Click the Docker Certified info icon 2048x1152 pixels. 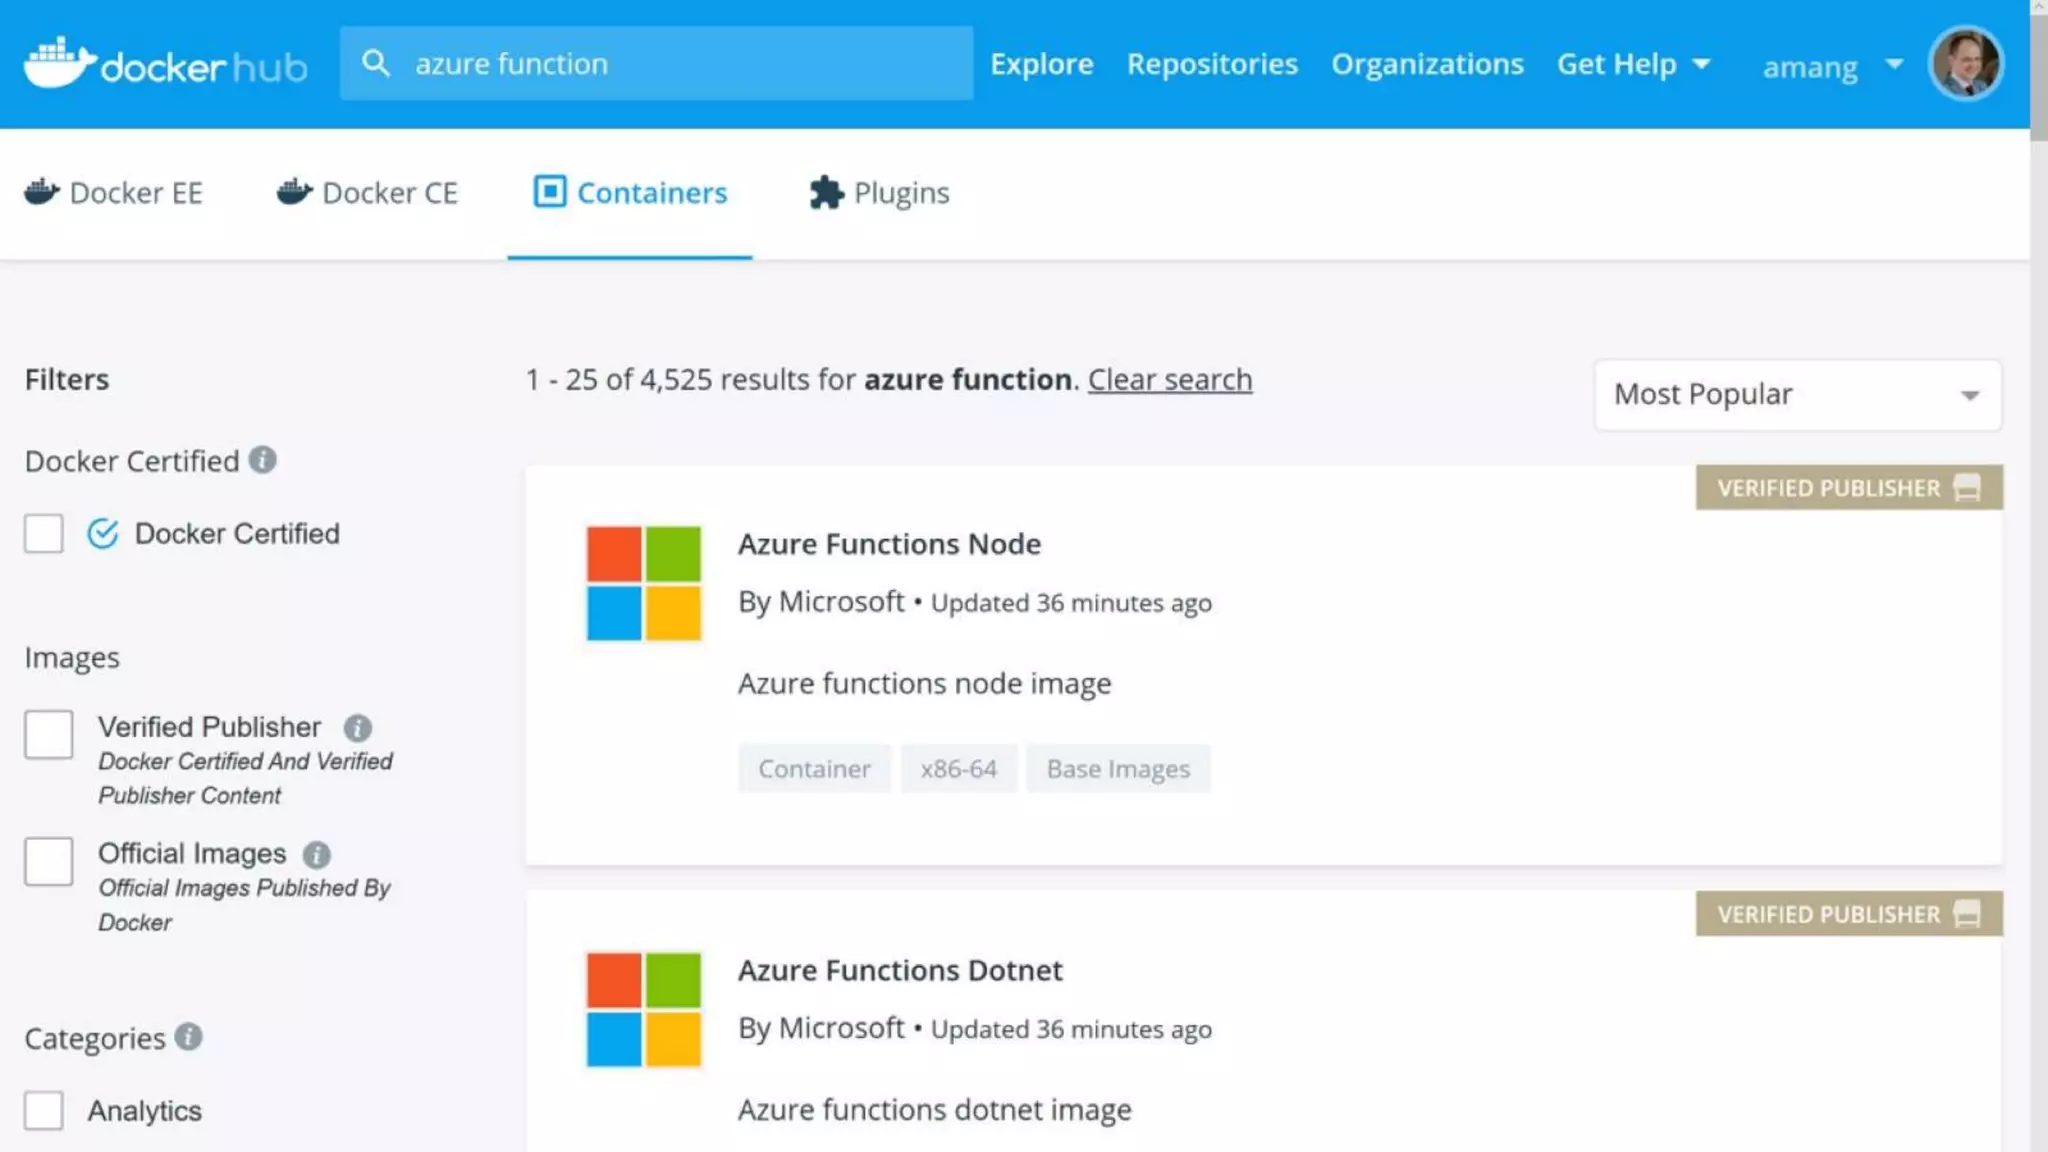coord(262,460)
